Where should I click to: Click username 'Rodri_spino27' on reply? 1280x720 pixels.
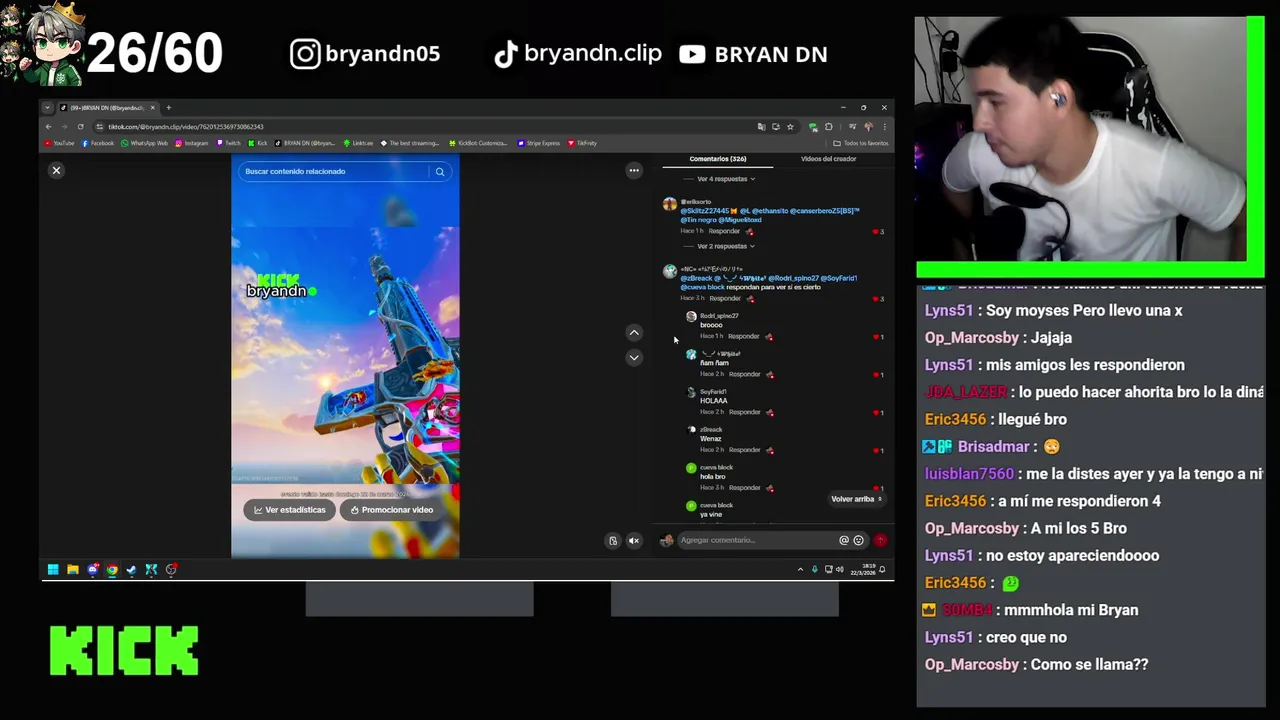tap(719, 316)
